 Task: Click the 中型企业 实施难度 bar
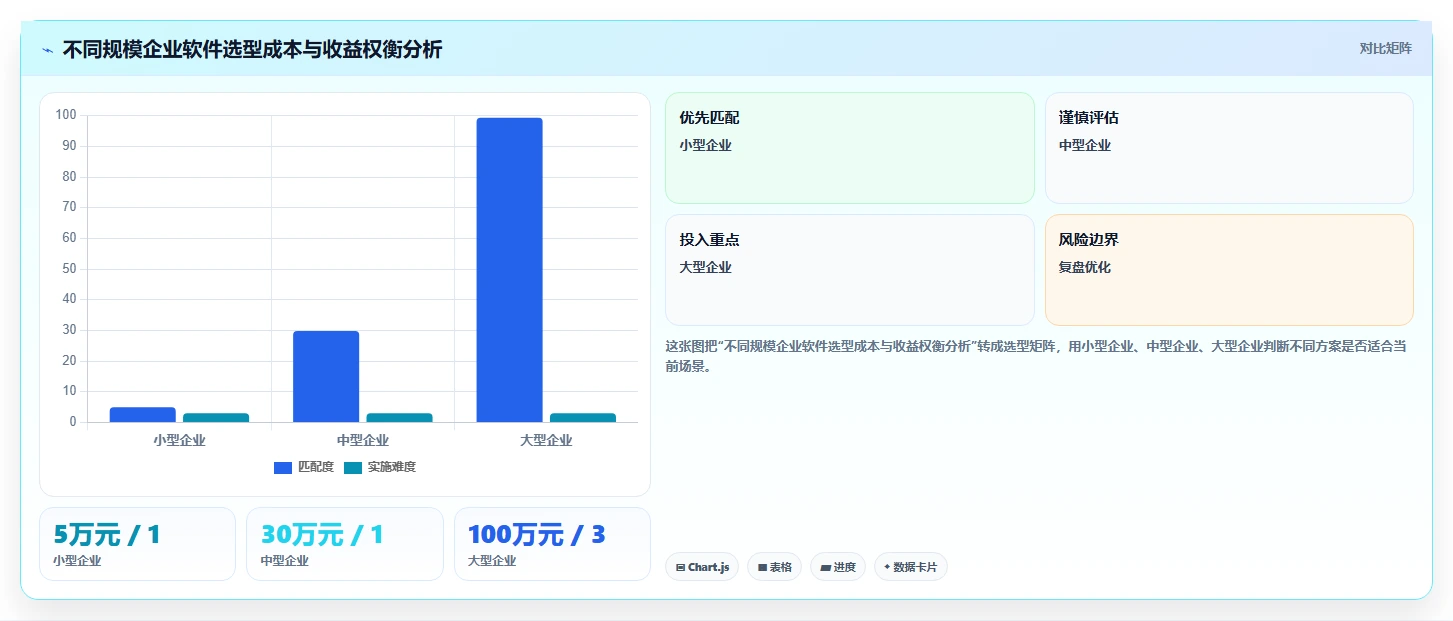coord(399,418)
